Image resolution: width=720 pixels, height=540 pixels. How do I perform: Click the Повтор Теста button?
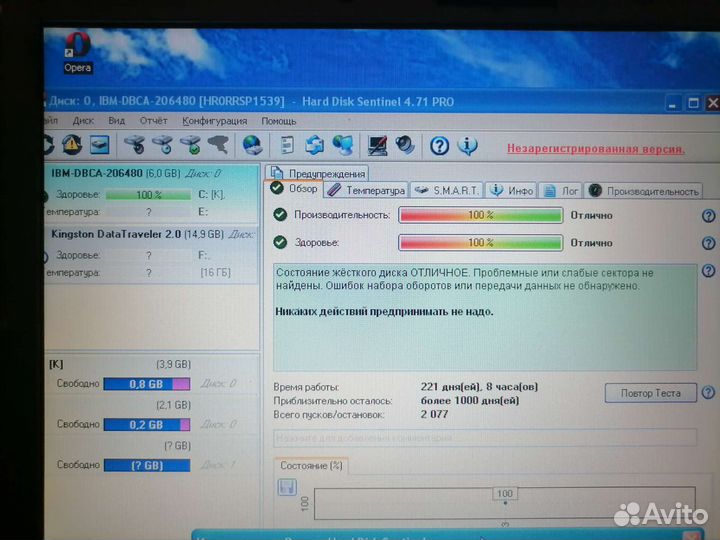(651, 393)
